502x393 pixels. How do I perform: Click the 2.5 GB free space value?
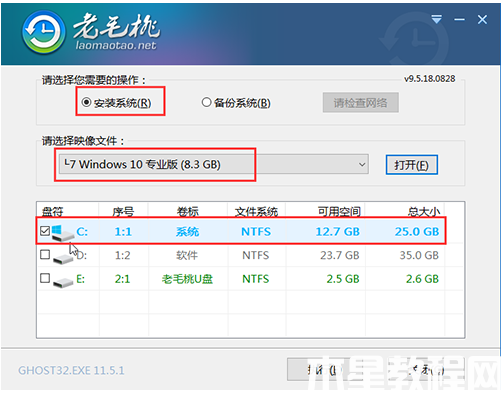tap(343, 279)
